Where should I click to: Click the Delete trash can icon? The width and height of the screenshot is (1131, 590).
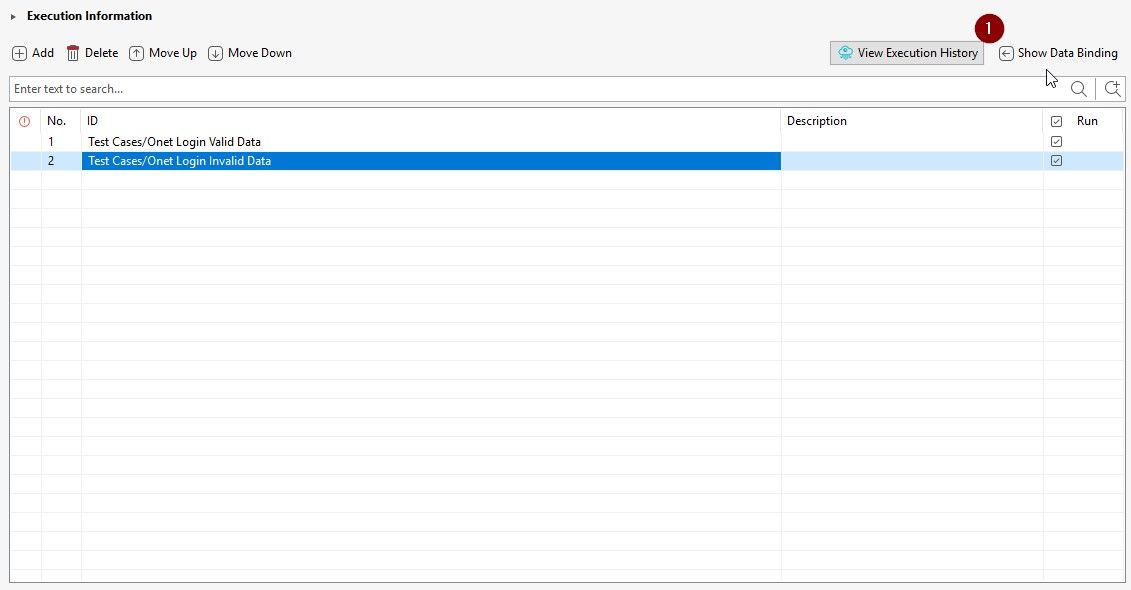tap(73, 53)
